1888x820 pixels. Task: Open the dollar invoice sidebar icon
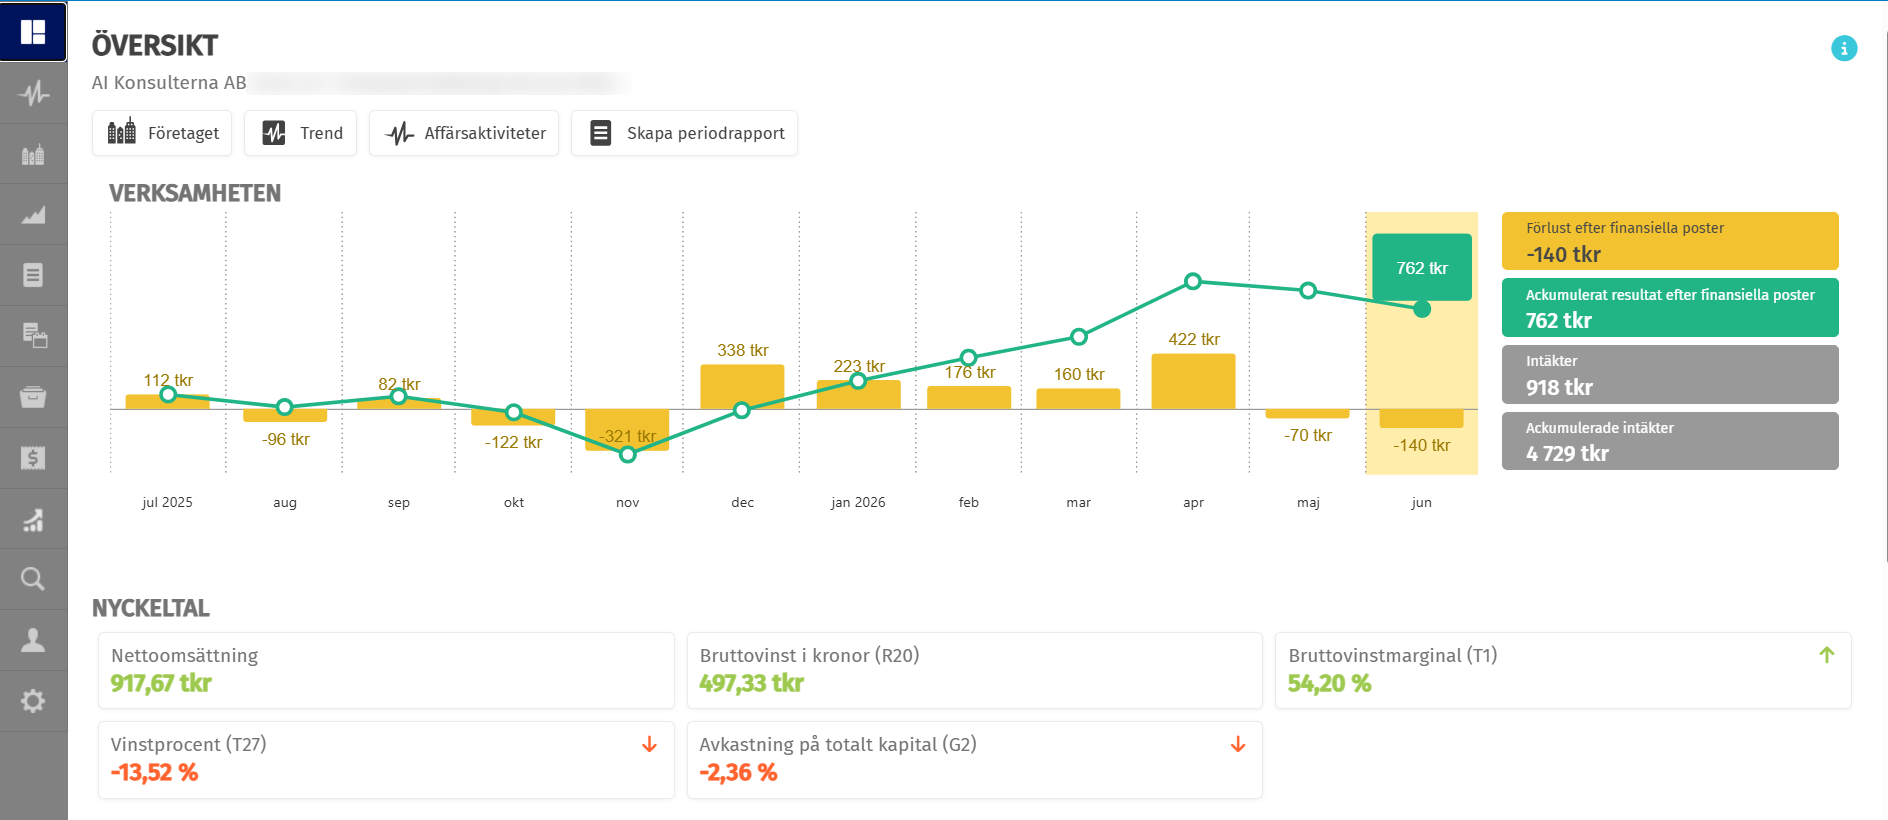(x=33, y=458)
